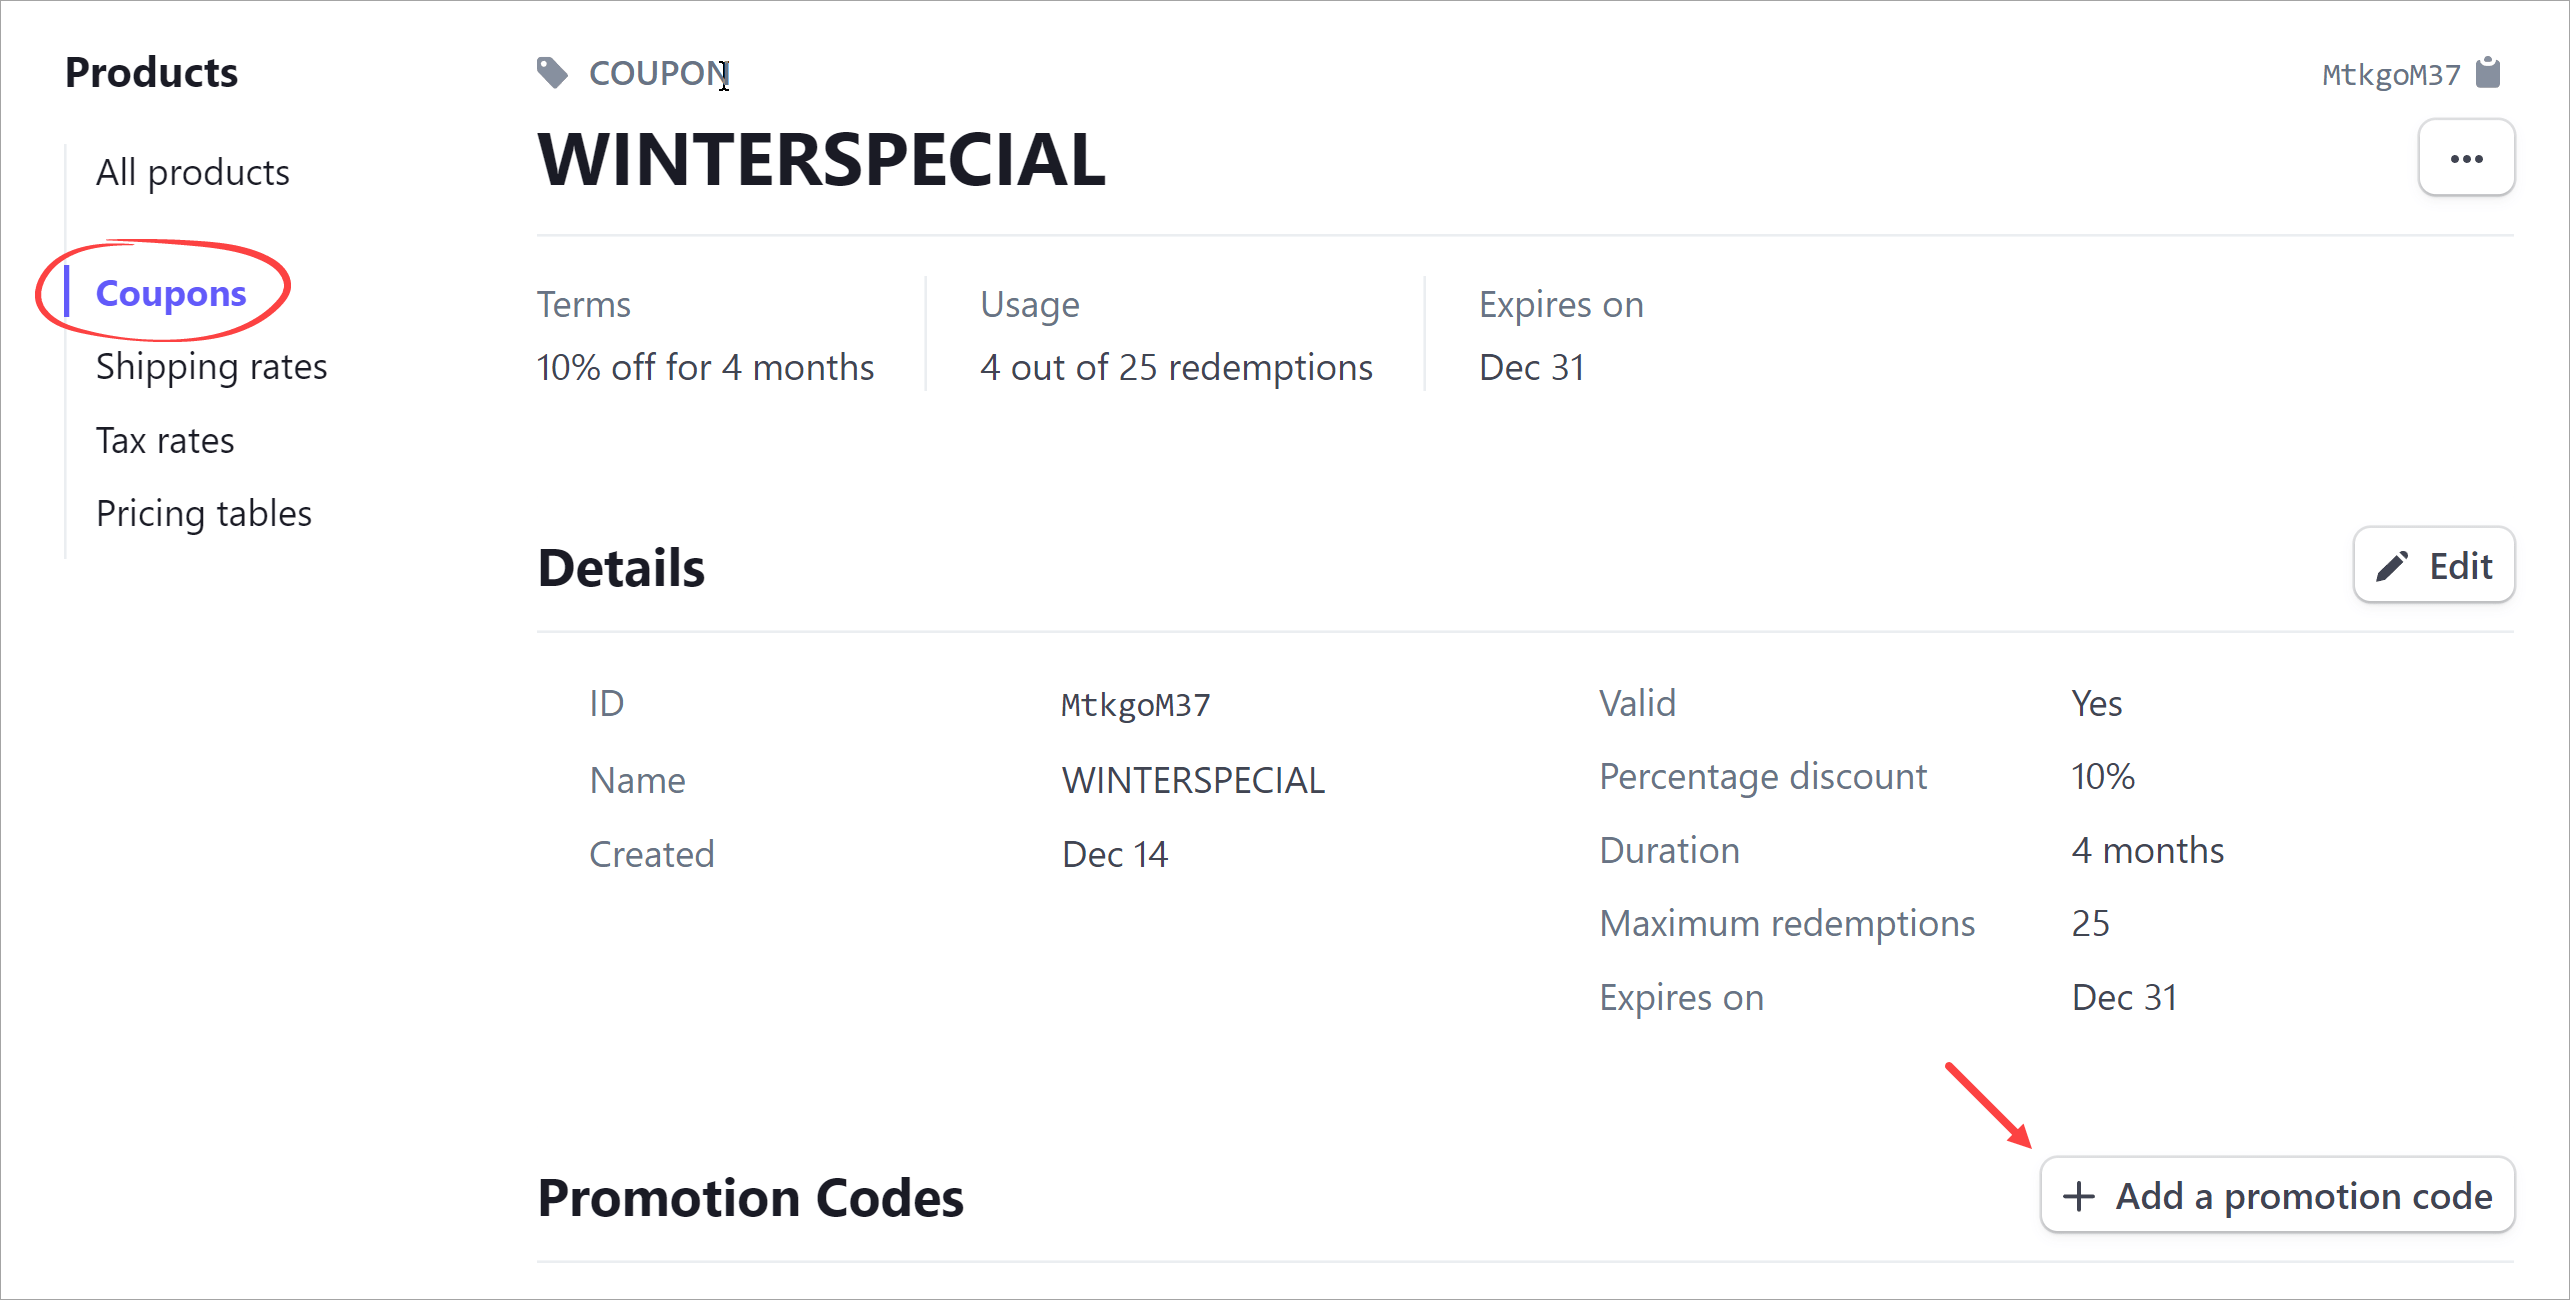Navigate to Shipping rates
The width and height of the screenshot is (2570, 1300).
211,366
